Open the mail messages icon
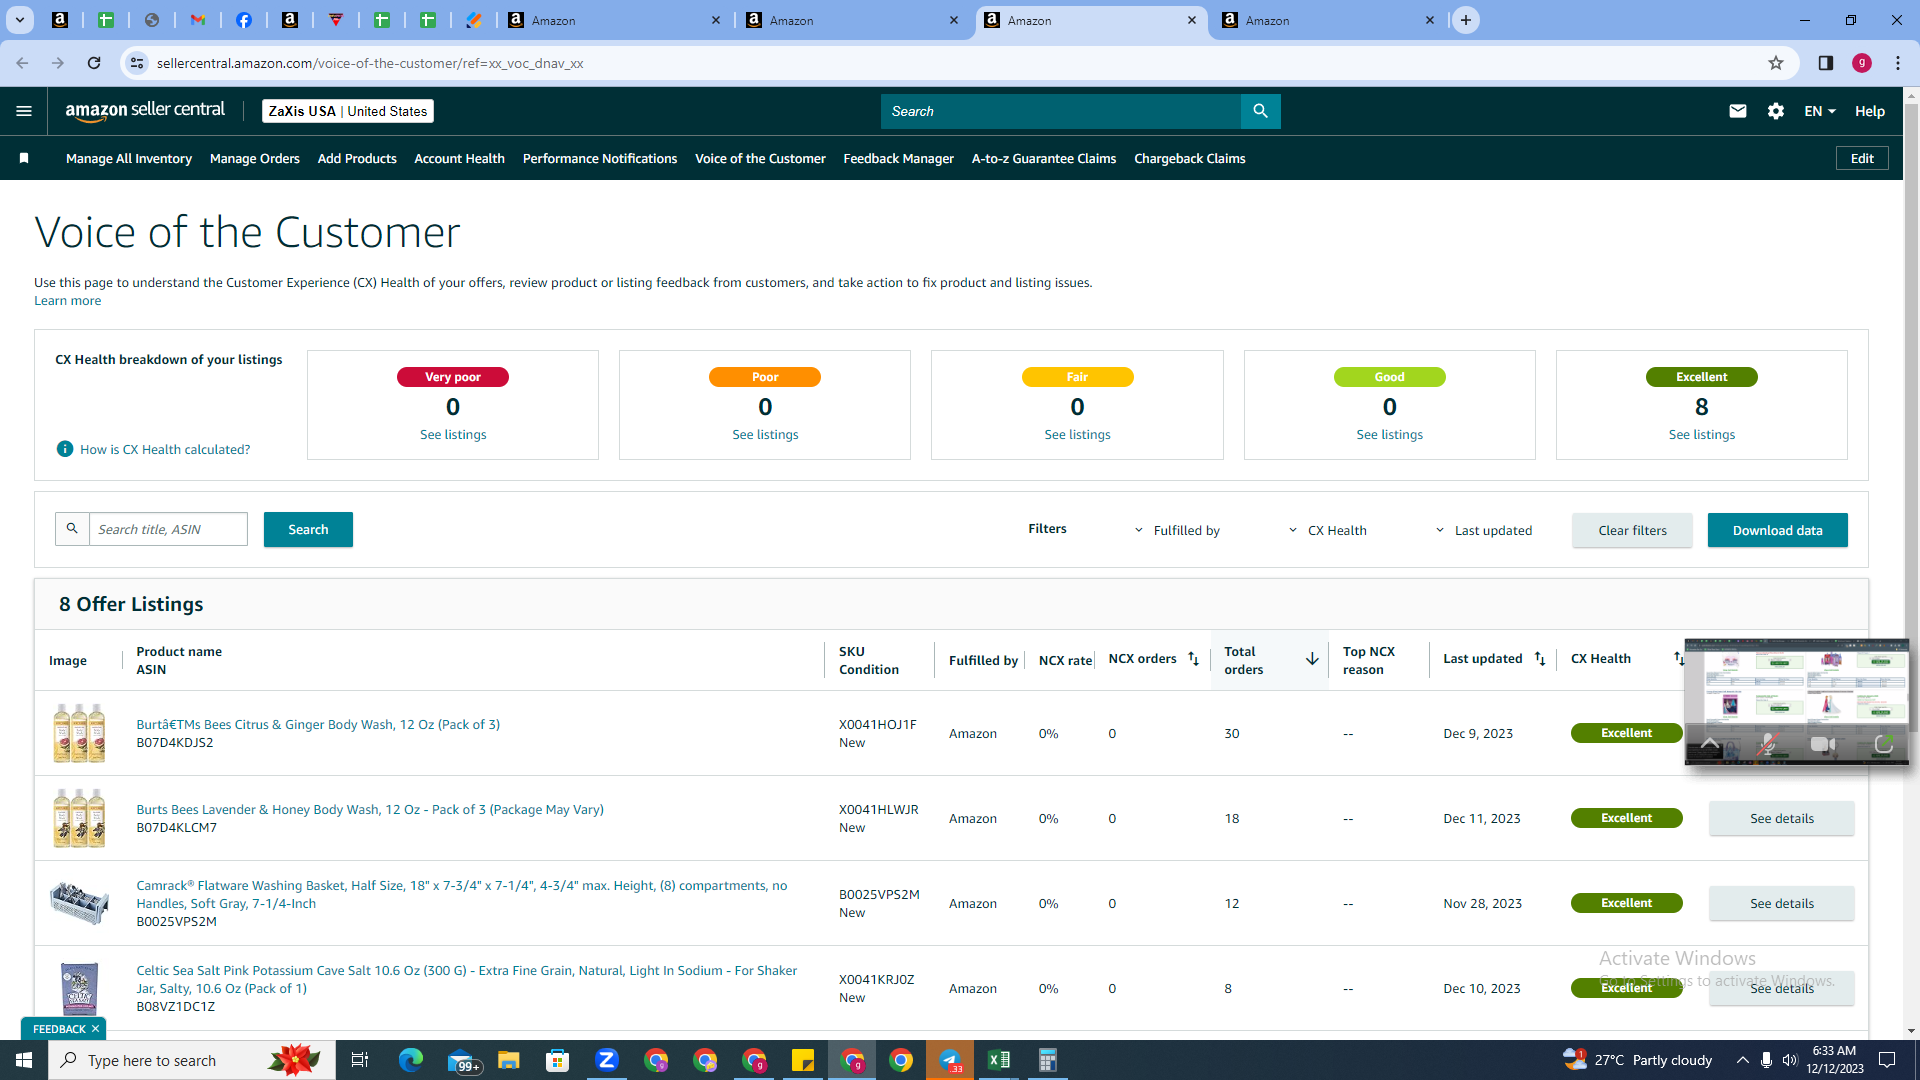 click(x=1737, y=111)
